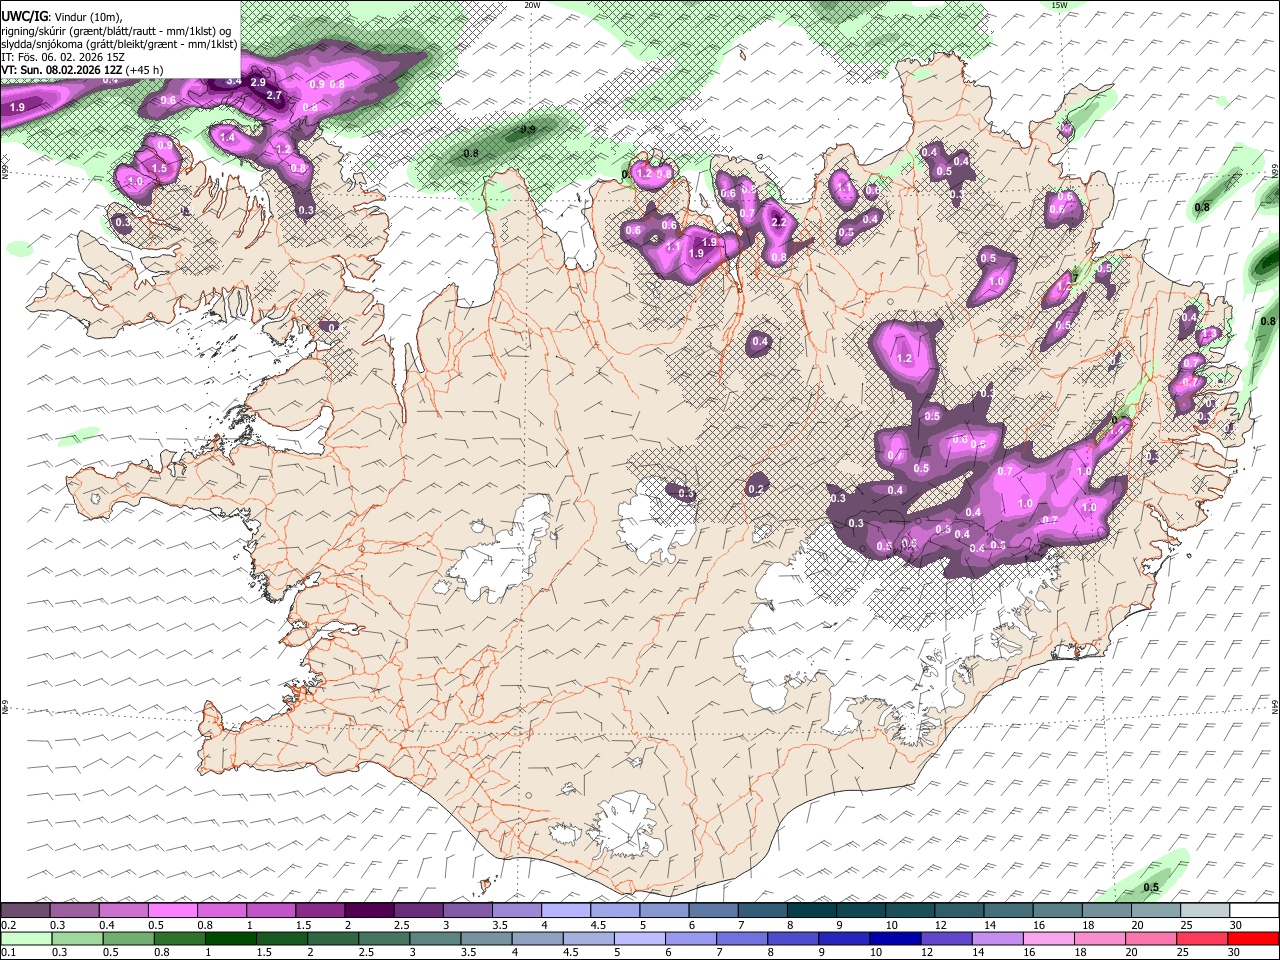This screenshot has width=1280, height=960.
Task: Click the "0.2" value on the map
Action: [x=757, y=489]
